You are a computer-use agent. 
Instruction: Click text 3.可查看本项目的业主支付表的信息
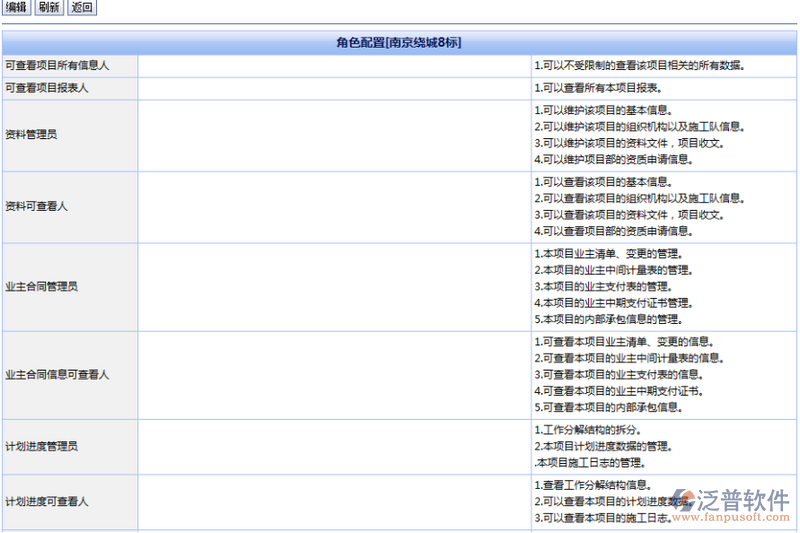tap(619, 375)
